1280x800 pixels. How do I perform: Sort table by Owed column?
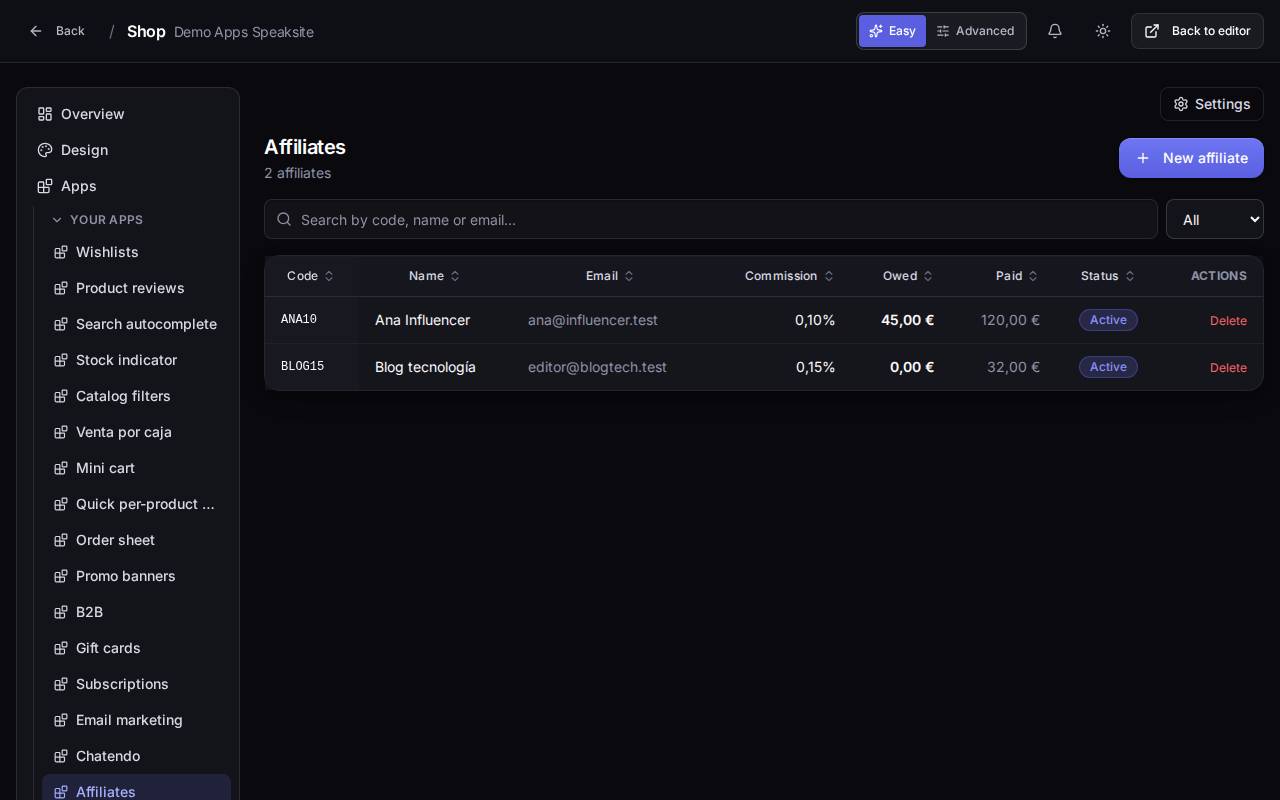[908, 276]
